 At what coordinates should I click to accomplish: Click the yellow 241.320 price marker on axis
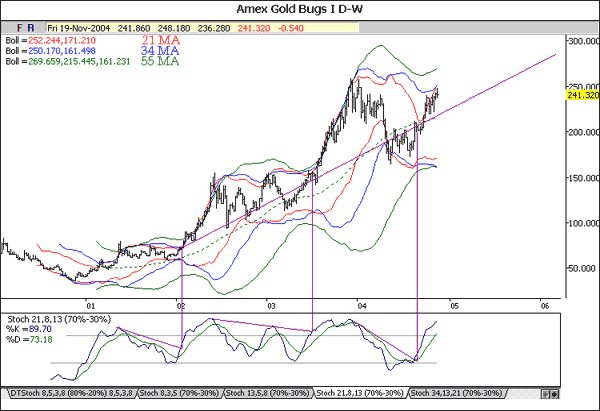[x=582, y=95]
